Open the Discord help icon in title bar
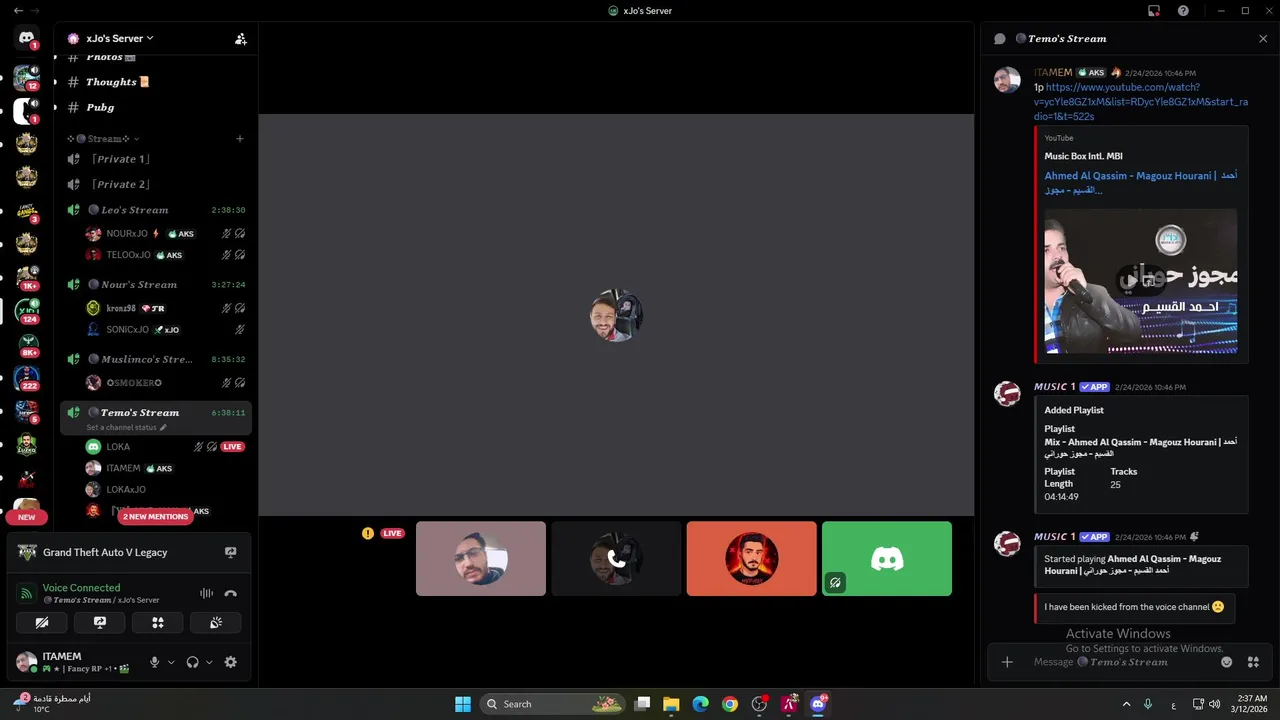This screenshot has width=1280, height=720. tap(1183, 10)
